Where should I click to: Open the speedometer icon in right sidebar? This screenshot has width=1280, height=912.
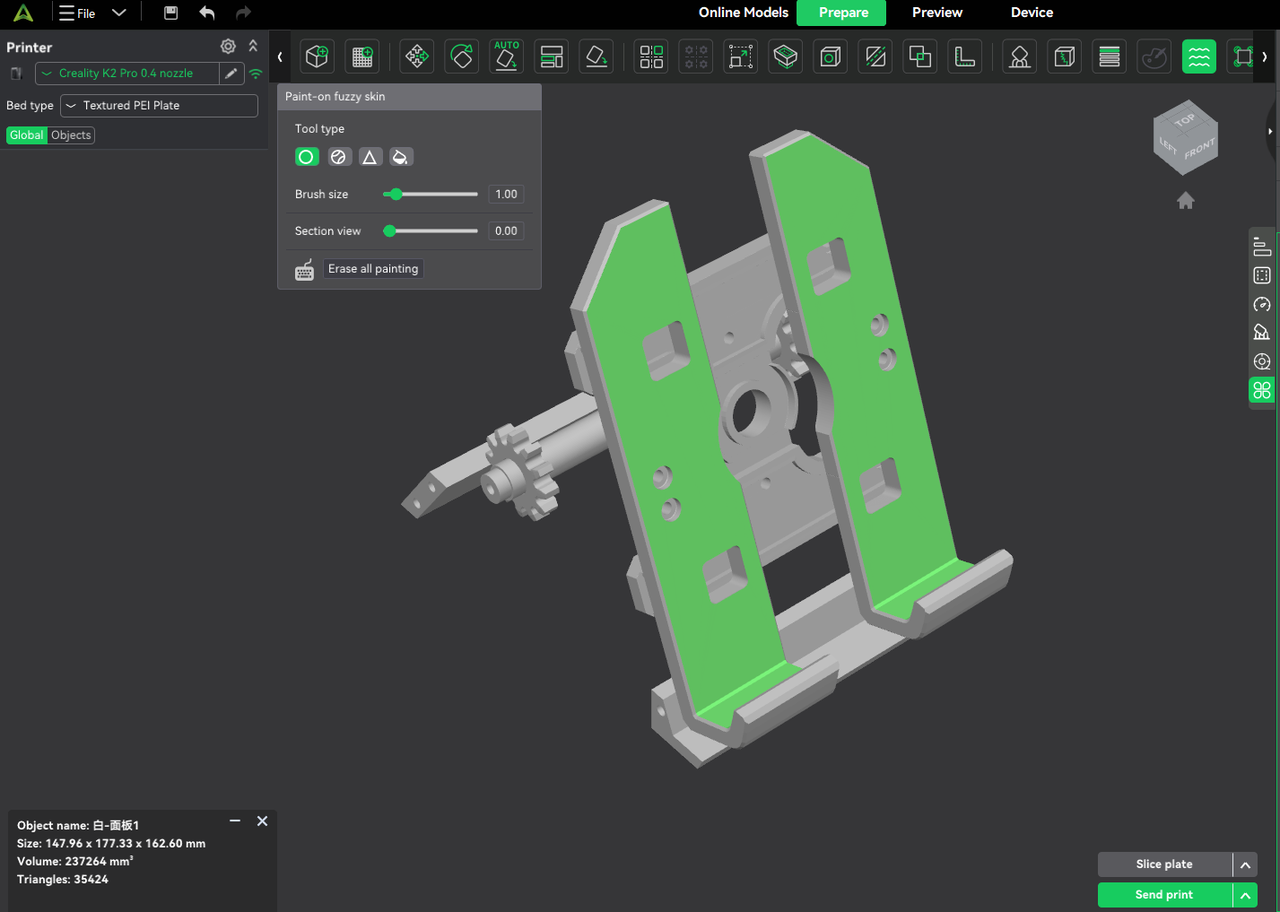click(1261, 304)
